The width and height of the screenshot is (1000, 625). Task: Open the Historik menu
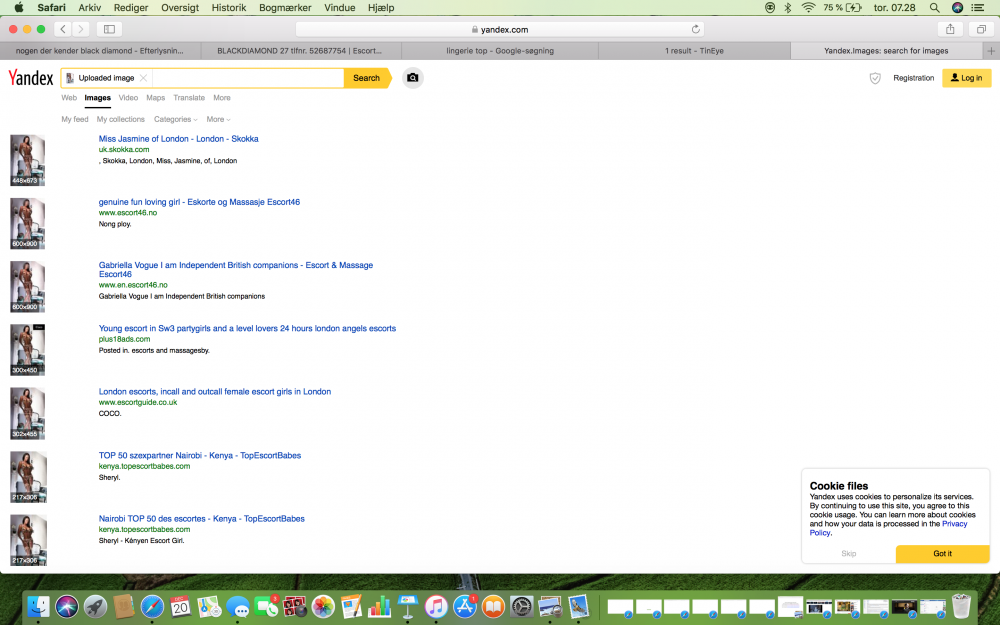(228, 8)
